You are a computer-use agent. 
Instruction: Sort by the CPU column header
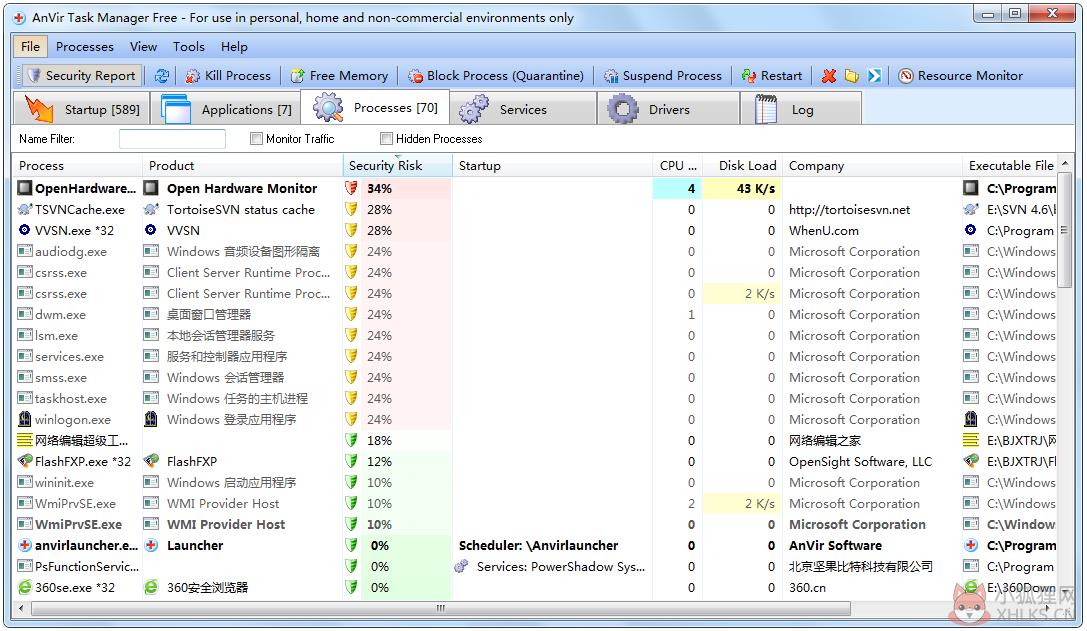[x=678, y=166]
